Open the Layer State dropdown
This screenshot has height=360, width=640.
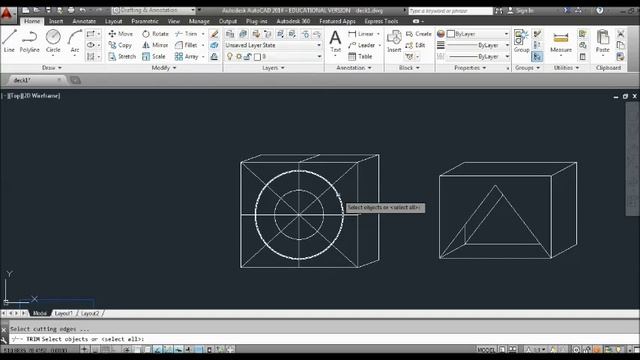point(273,45)
